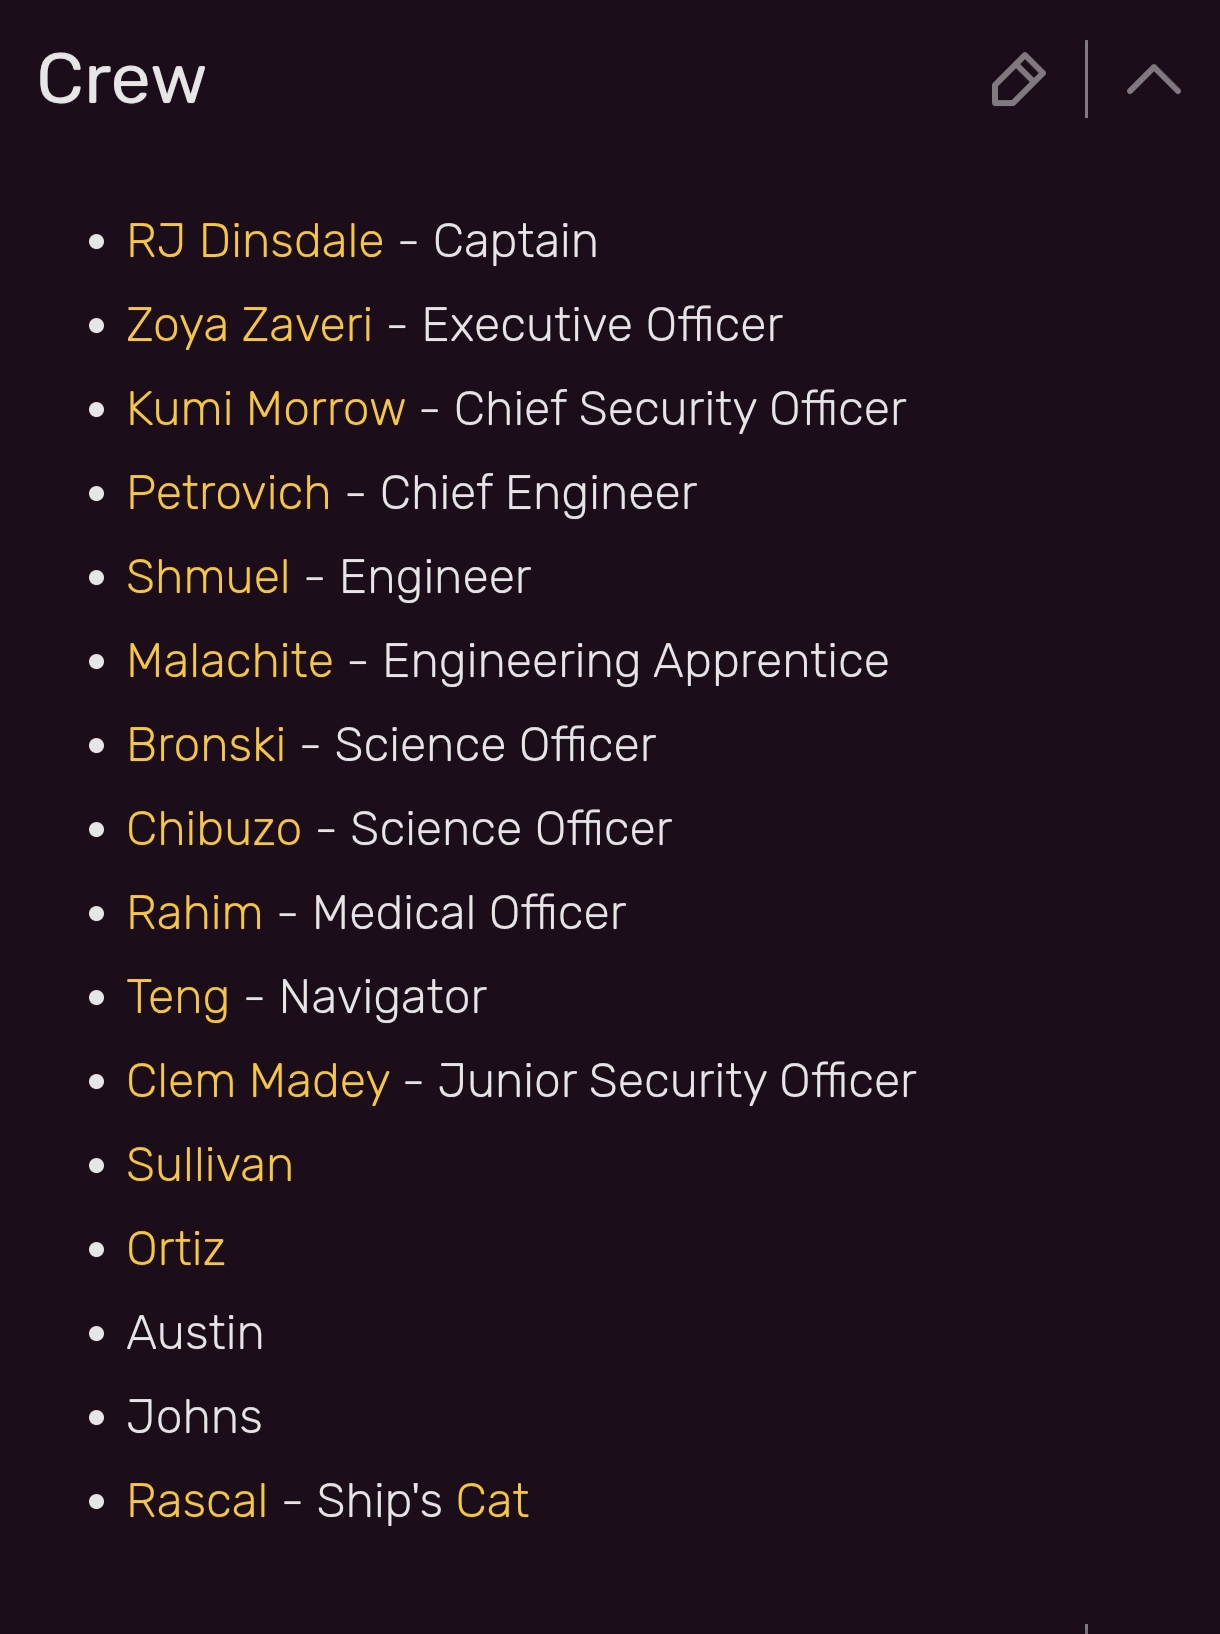Image resolution: width=1220 pixels, height=1634 pixels.
Task: Click the Ortiz link
Action: (x=176, y=1249)
